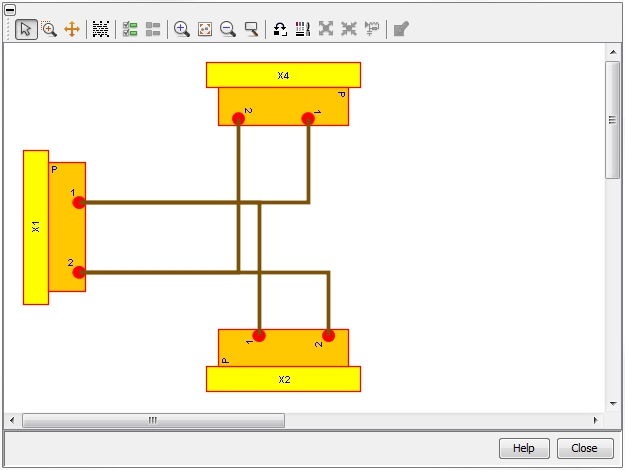This screenshot has height=470, width=625.
Task: Click pin 1 of connector X1
Action: [x=79, y=203]
